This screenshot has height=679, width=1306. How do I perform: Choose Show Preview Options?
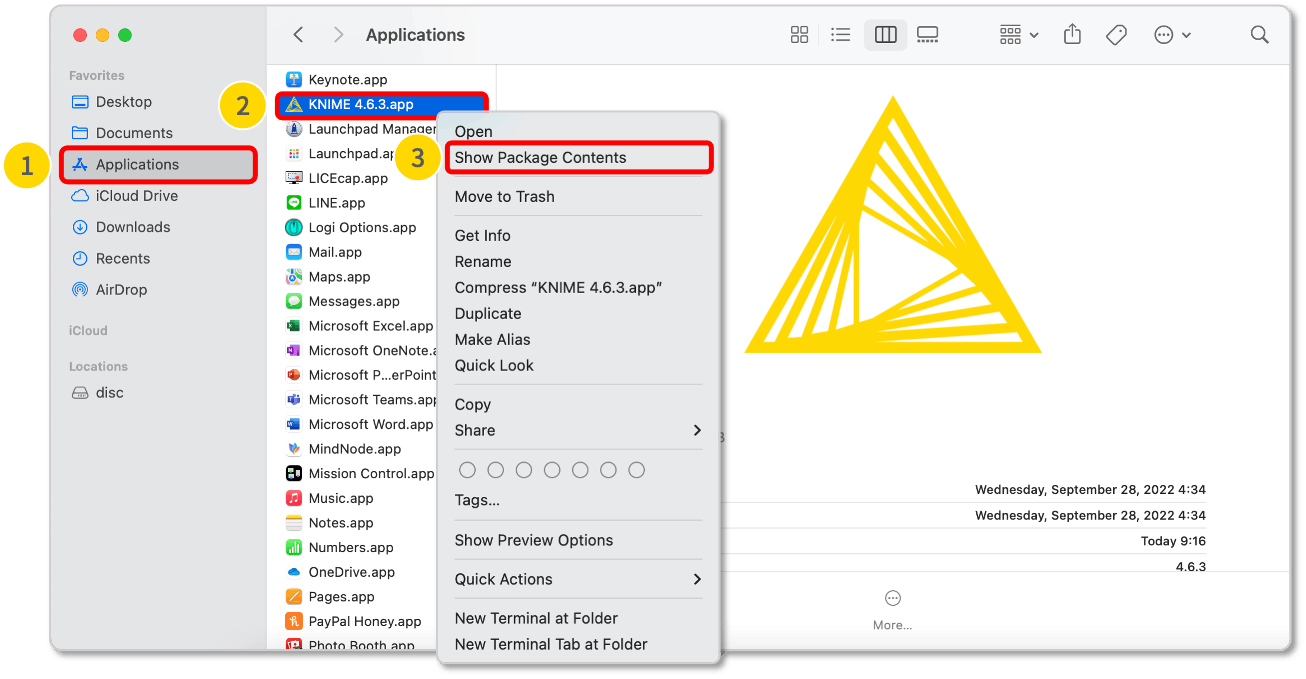coord(534,541)
